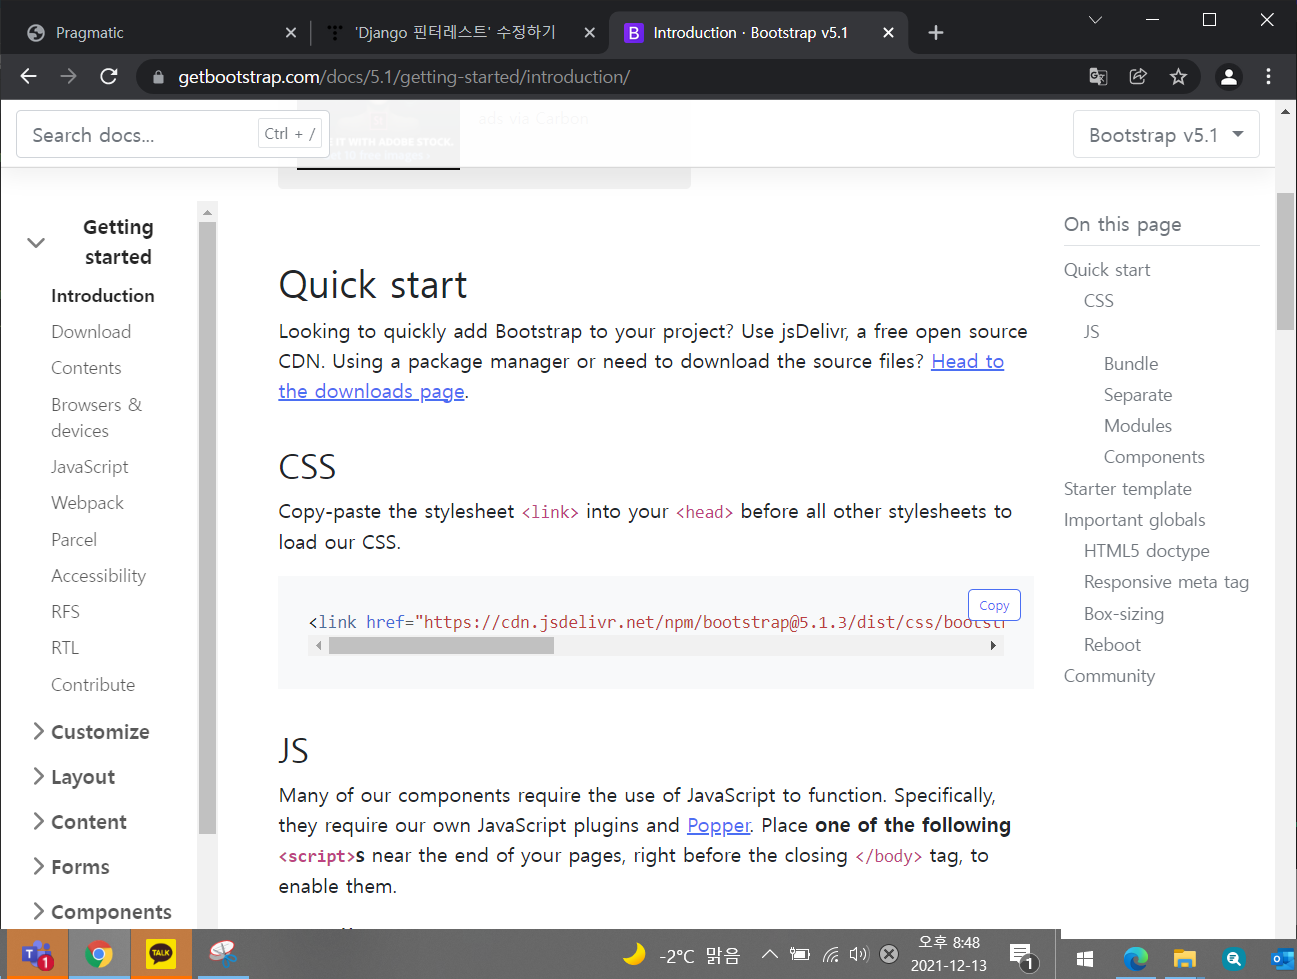Jump to Box-sizing section
The height and width of the screenshot is (979, 1297).
point(1124,614)
